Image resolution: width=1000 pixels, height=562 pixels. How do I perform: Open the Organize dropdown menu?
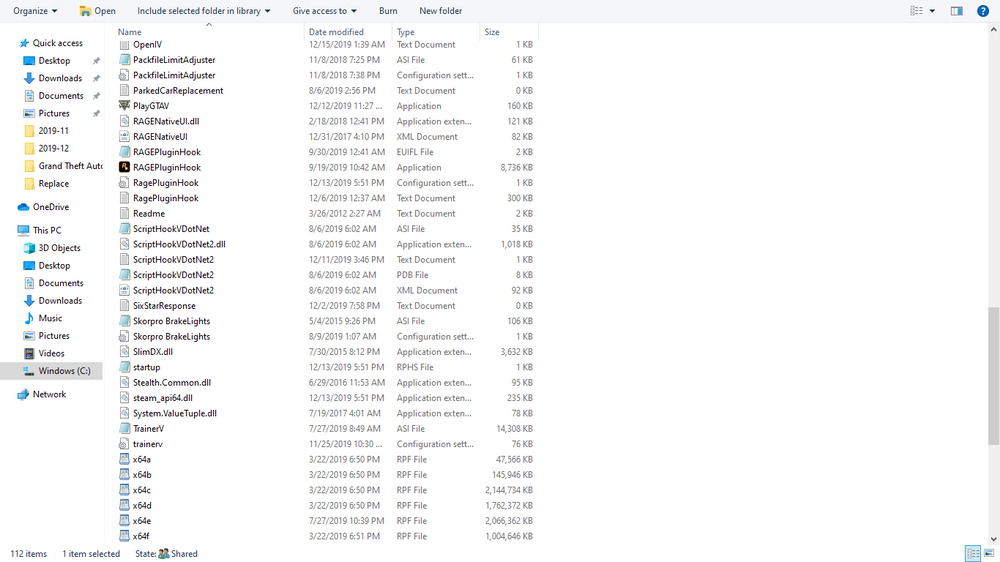(35, 11)
